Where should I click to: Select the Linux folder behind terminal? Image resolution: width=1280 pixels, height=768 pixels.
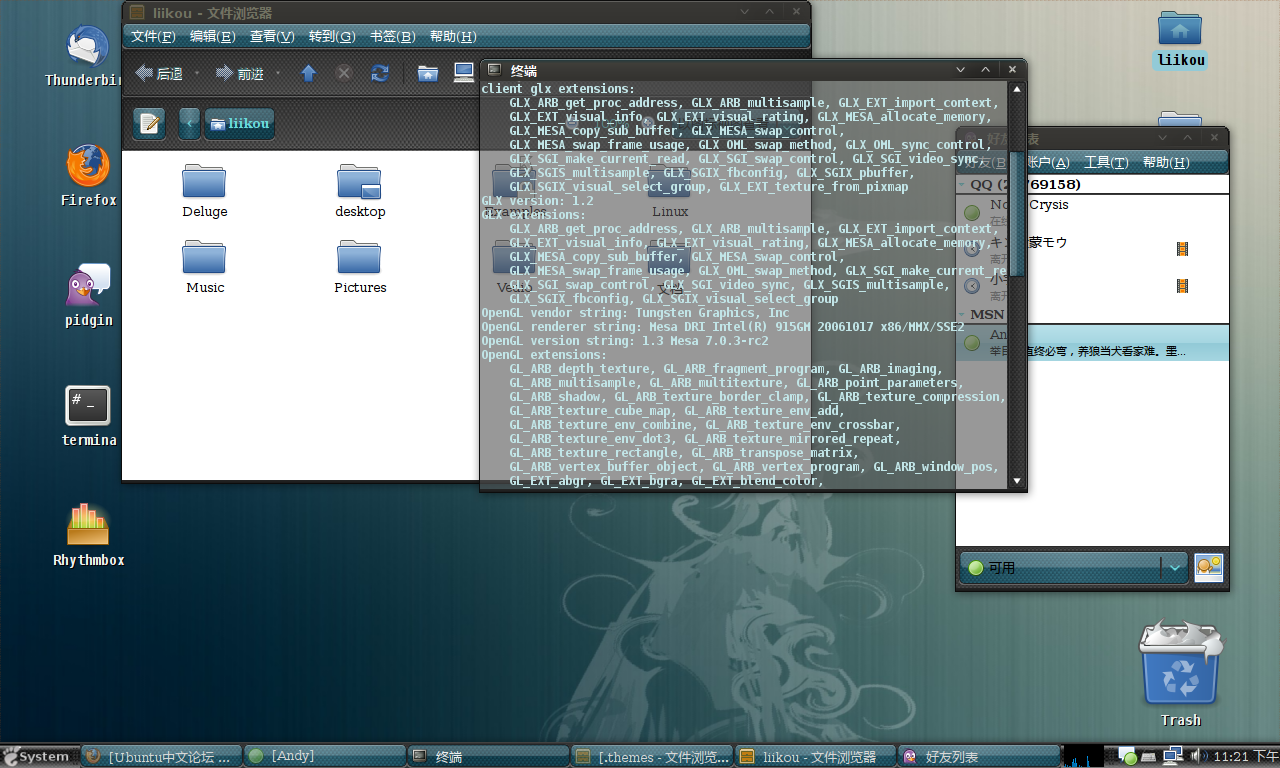[670, 192]
